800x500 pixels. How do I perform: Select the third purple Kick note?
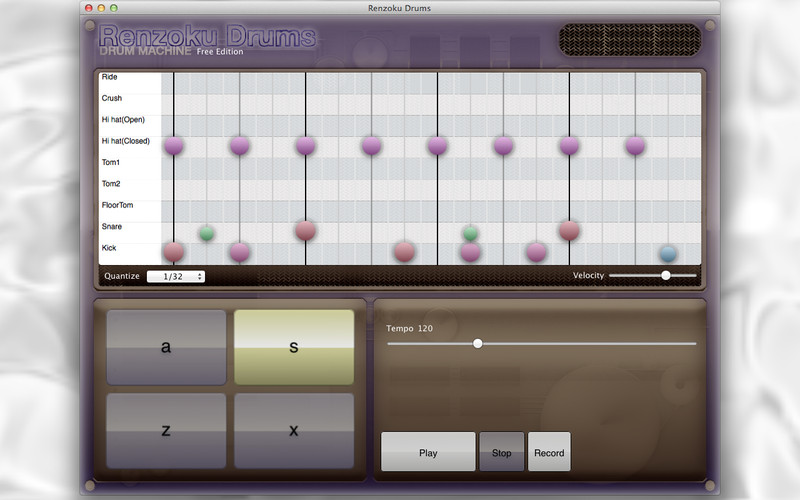(536, 252)
